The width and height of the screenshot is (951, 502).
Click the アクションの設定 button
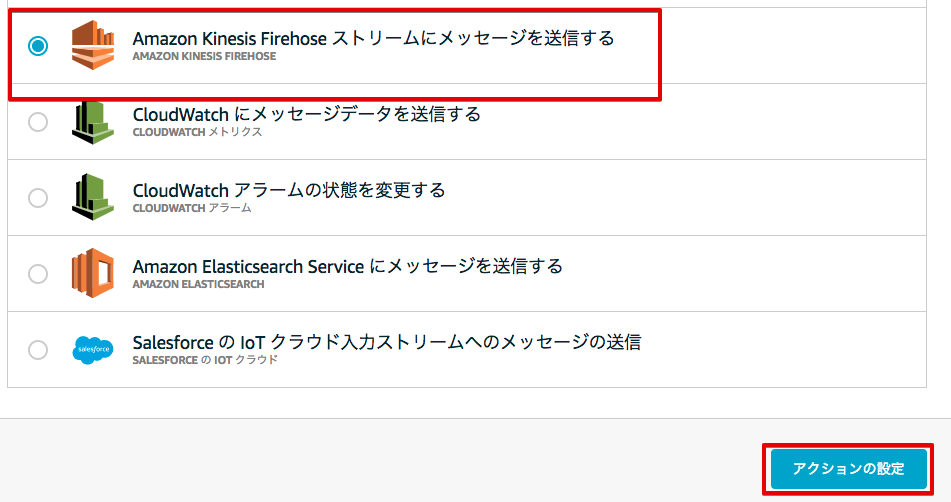(x=849, y=469)
